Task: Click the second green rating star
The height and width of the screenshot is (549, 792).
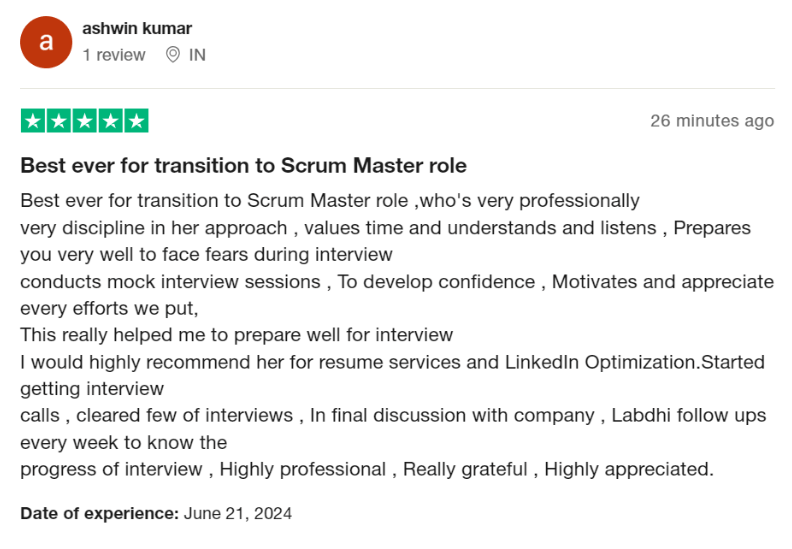Action: pyautogui.click(x=59, y=121)
